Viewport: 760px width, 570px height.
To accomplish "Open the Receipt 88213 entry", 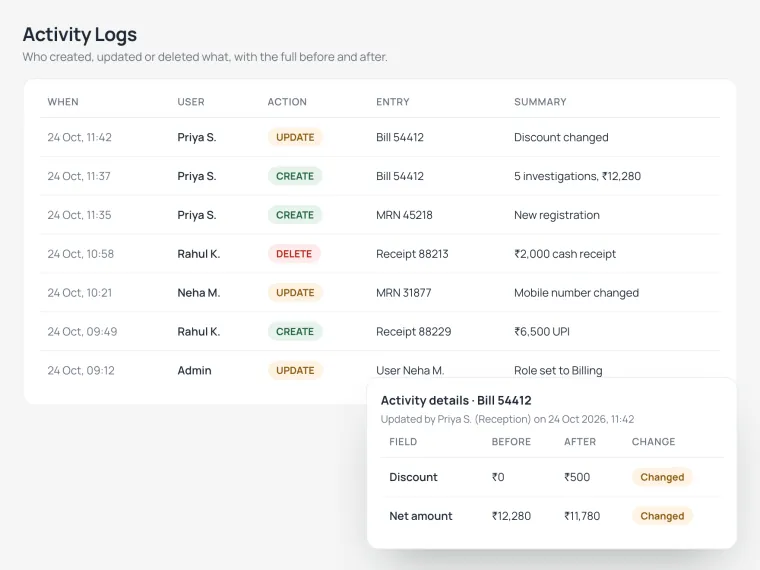I will [412, 253].
